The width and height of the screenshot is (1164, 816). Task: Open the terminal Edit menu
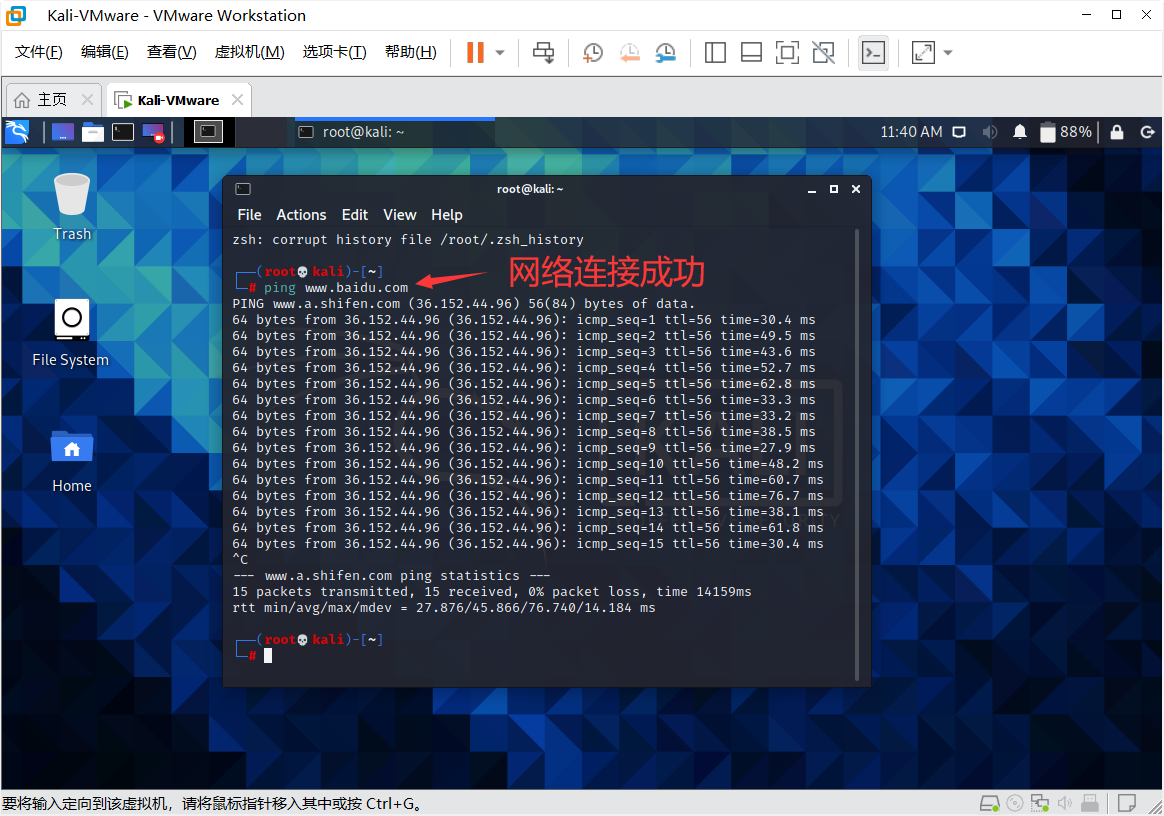(355, 215)
